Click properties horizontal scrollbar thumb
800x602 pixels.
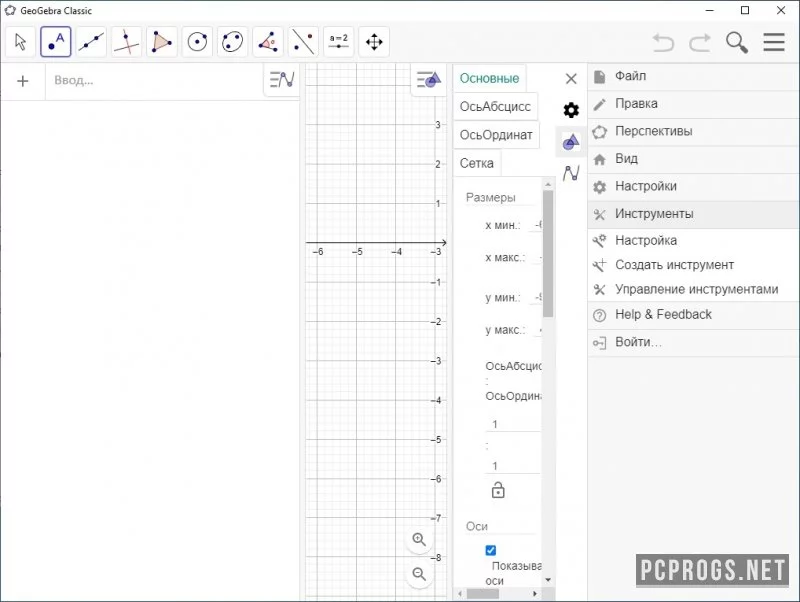(x=483, y=594)
